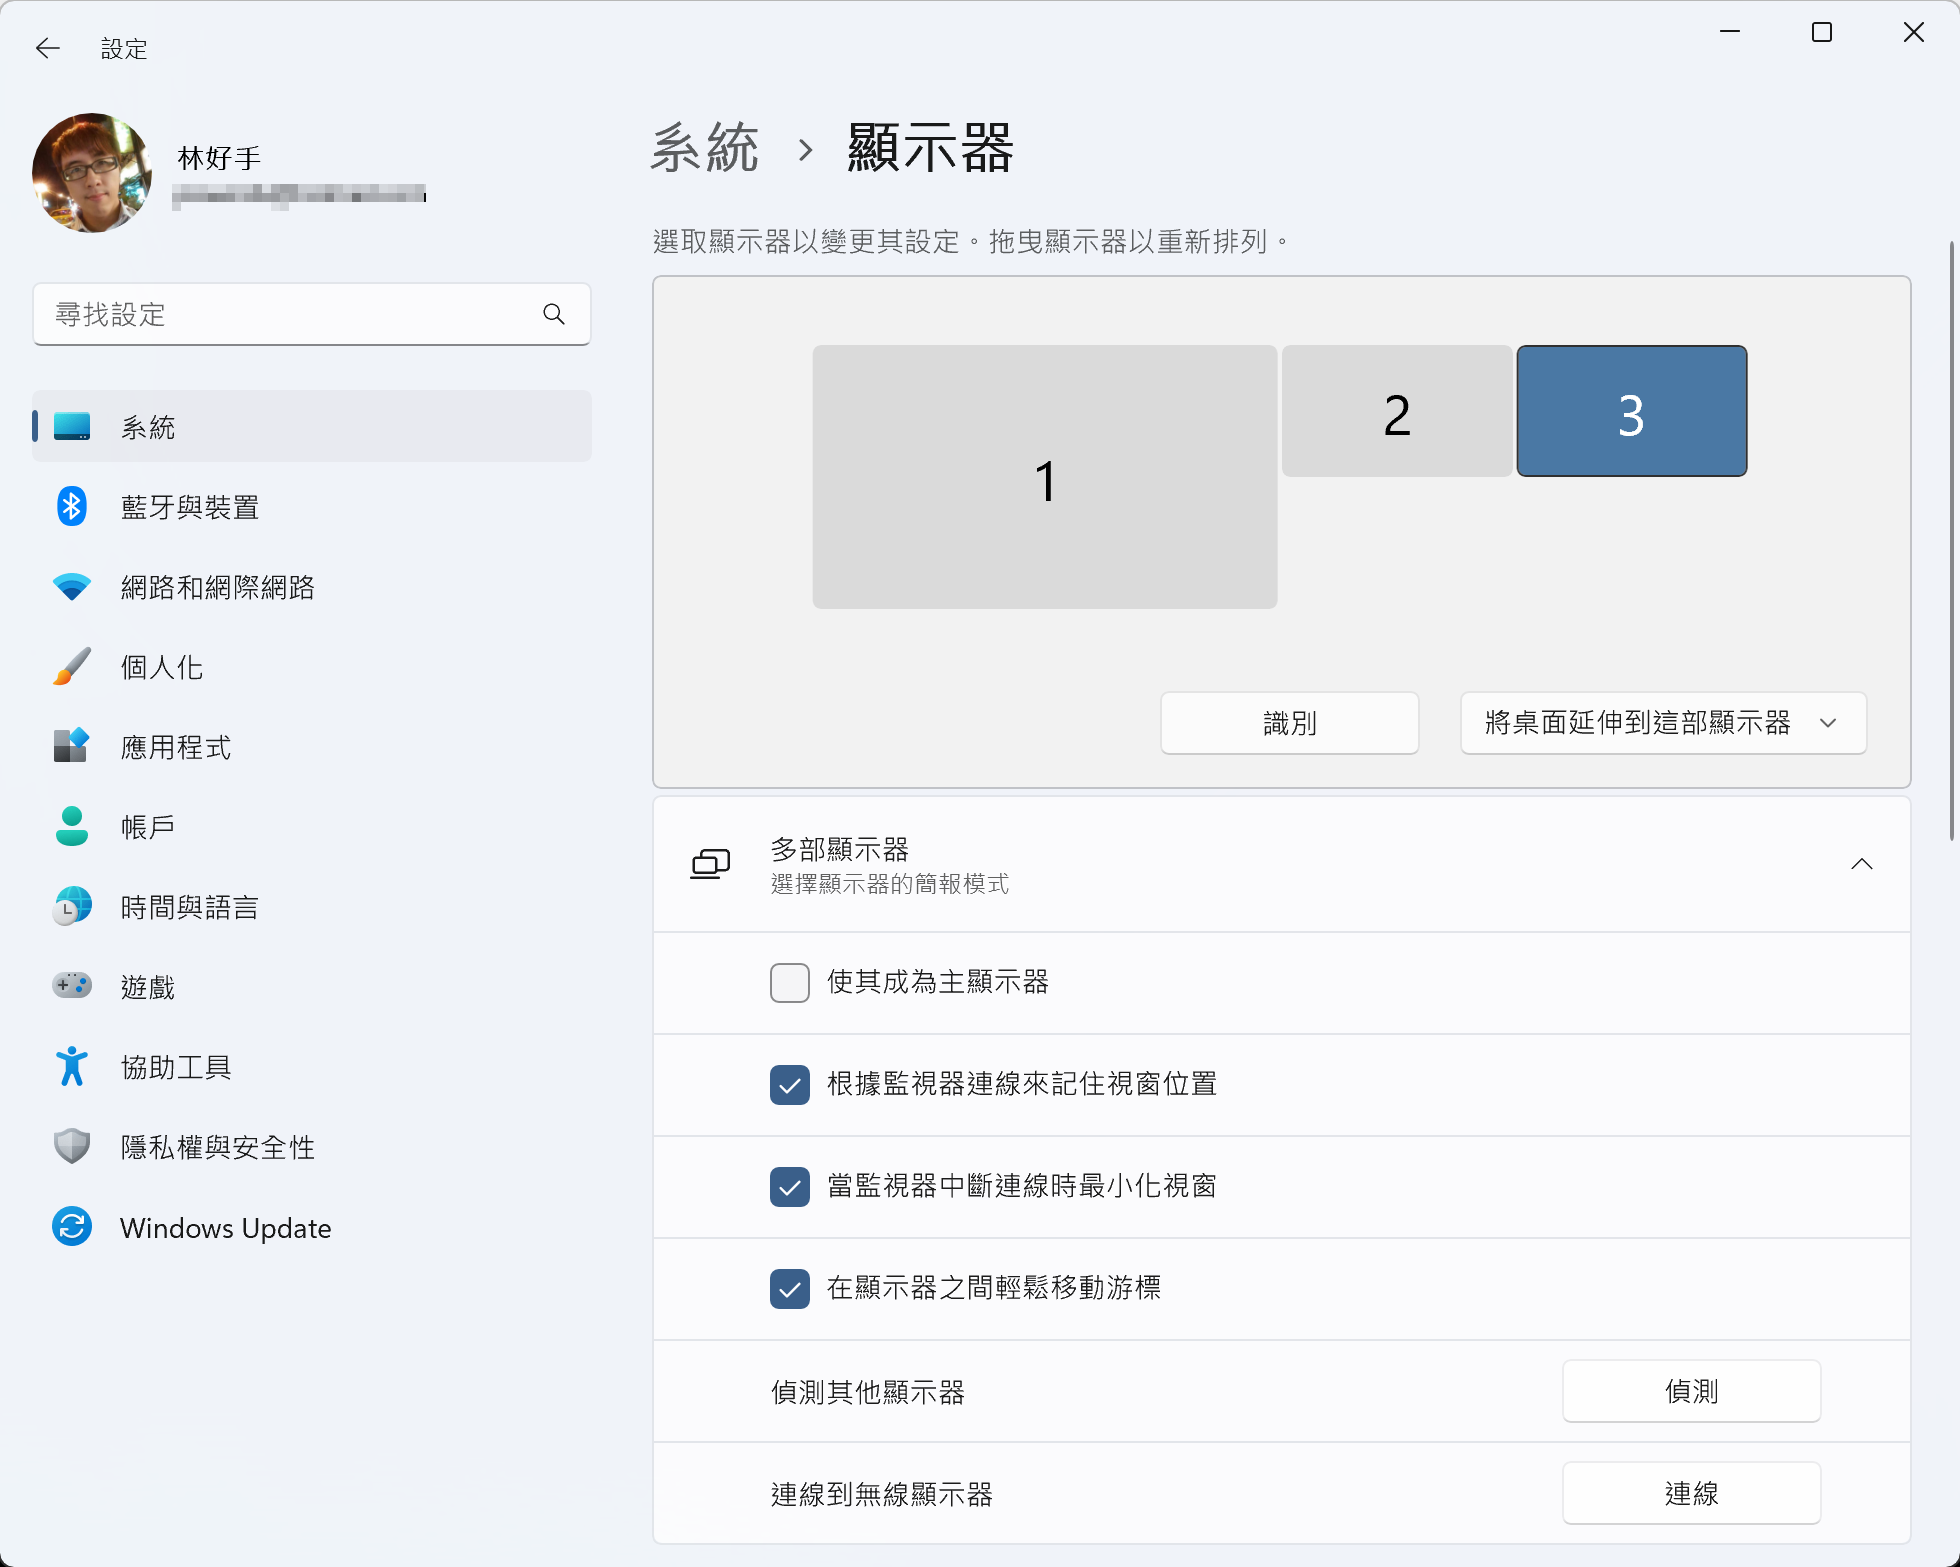Click the Bluetooth icon in sidebar
The image size is (1960, 1567).
[x=71, y=507]
